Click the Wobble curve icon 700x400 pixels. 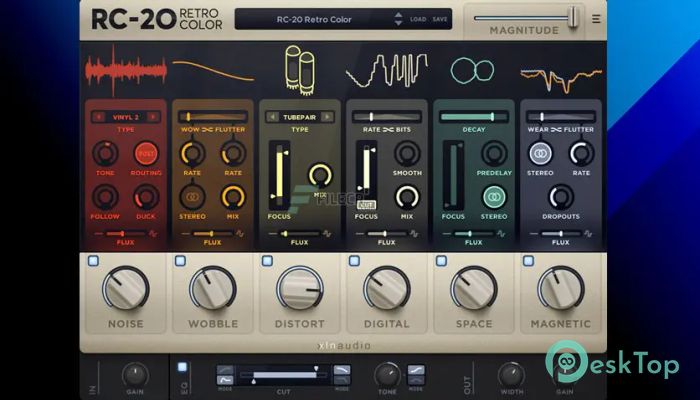[213, 71]
